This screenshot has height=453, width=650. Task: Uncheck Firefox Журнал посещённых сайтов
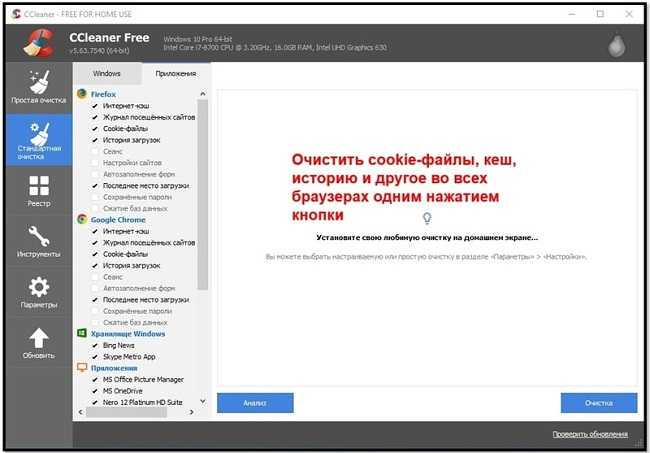[x=95, y=117]
